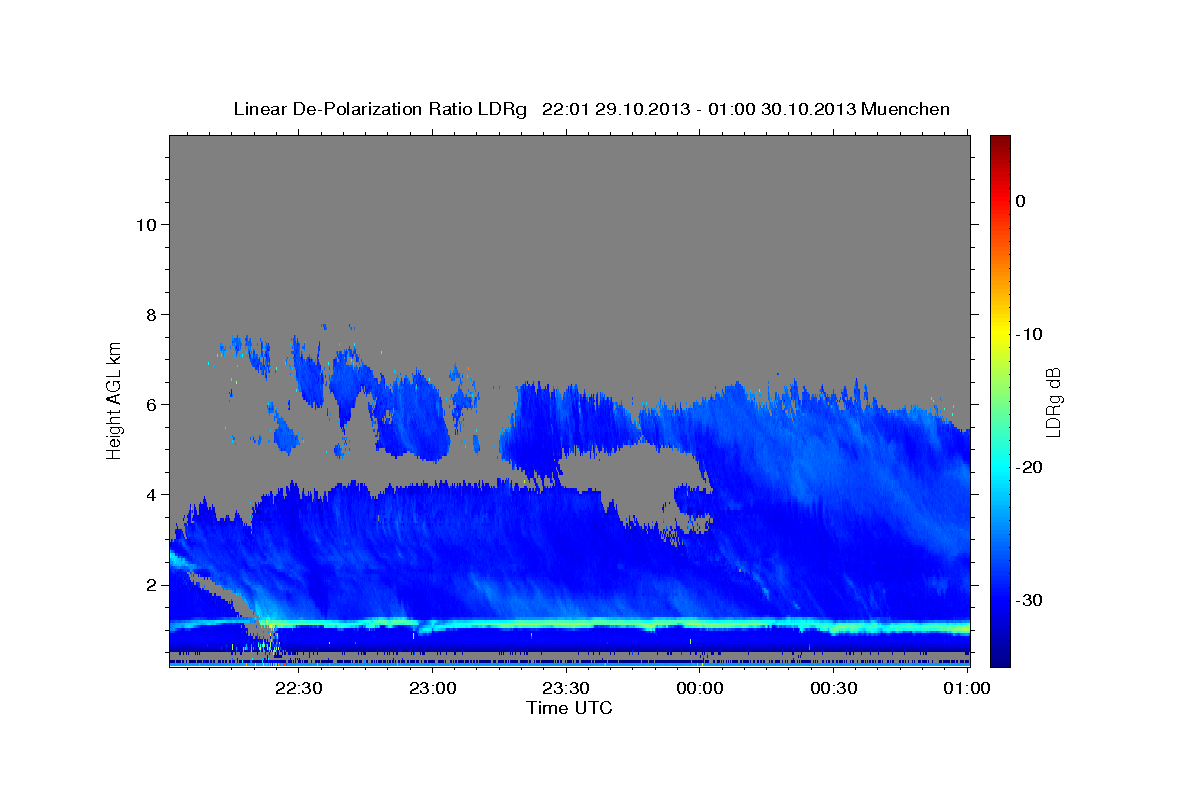Click the 'LDRg dB' colorbar label

[1052, 402]
